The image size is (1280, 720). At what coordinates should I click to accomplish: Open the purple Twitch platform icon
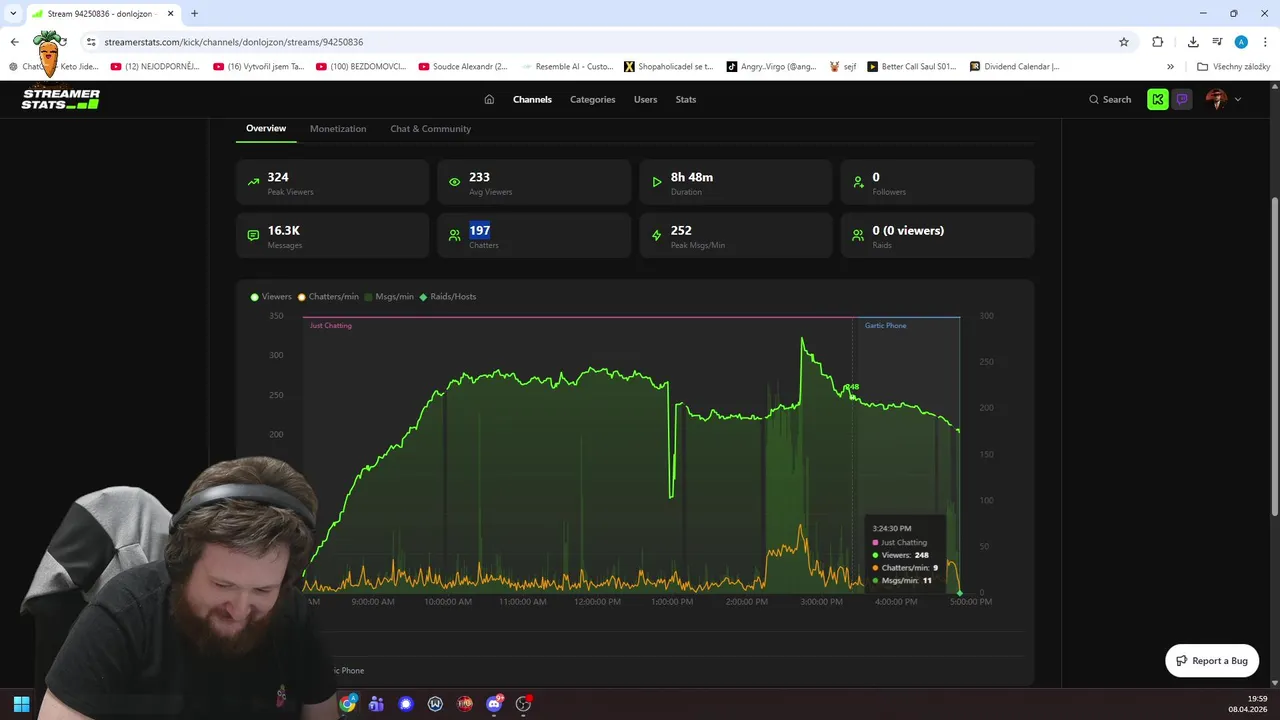pos(1182,99)
